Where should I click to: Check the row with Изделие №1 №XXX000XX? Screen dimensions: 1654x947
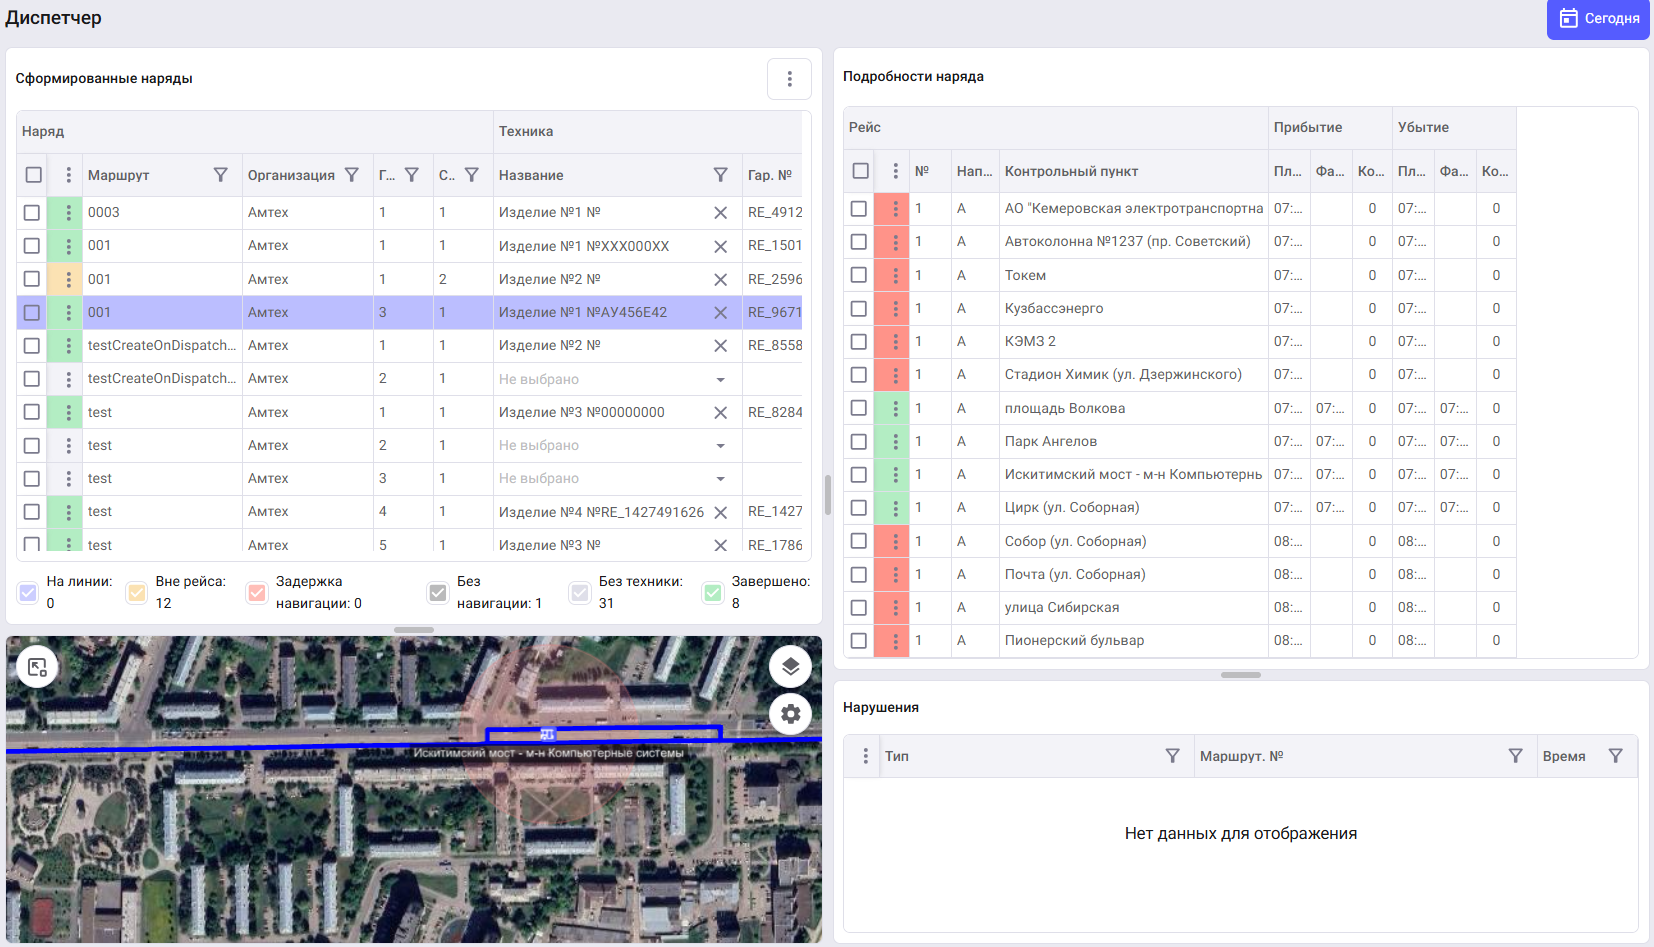point(32,245)
